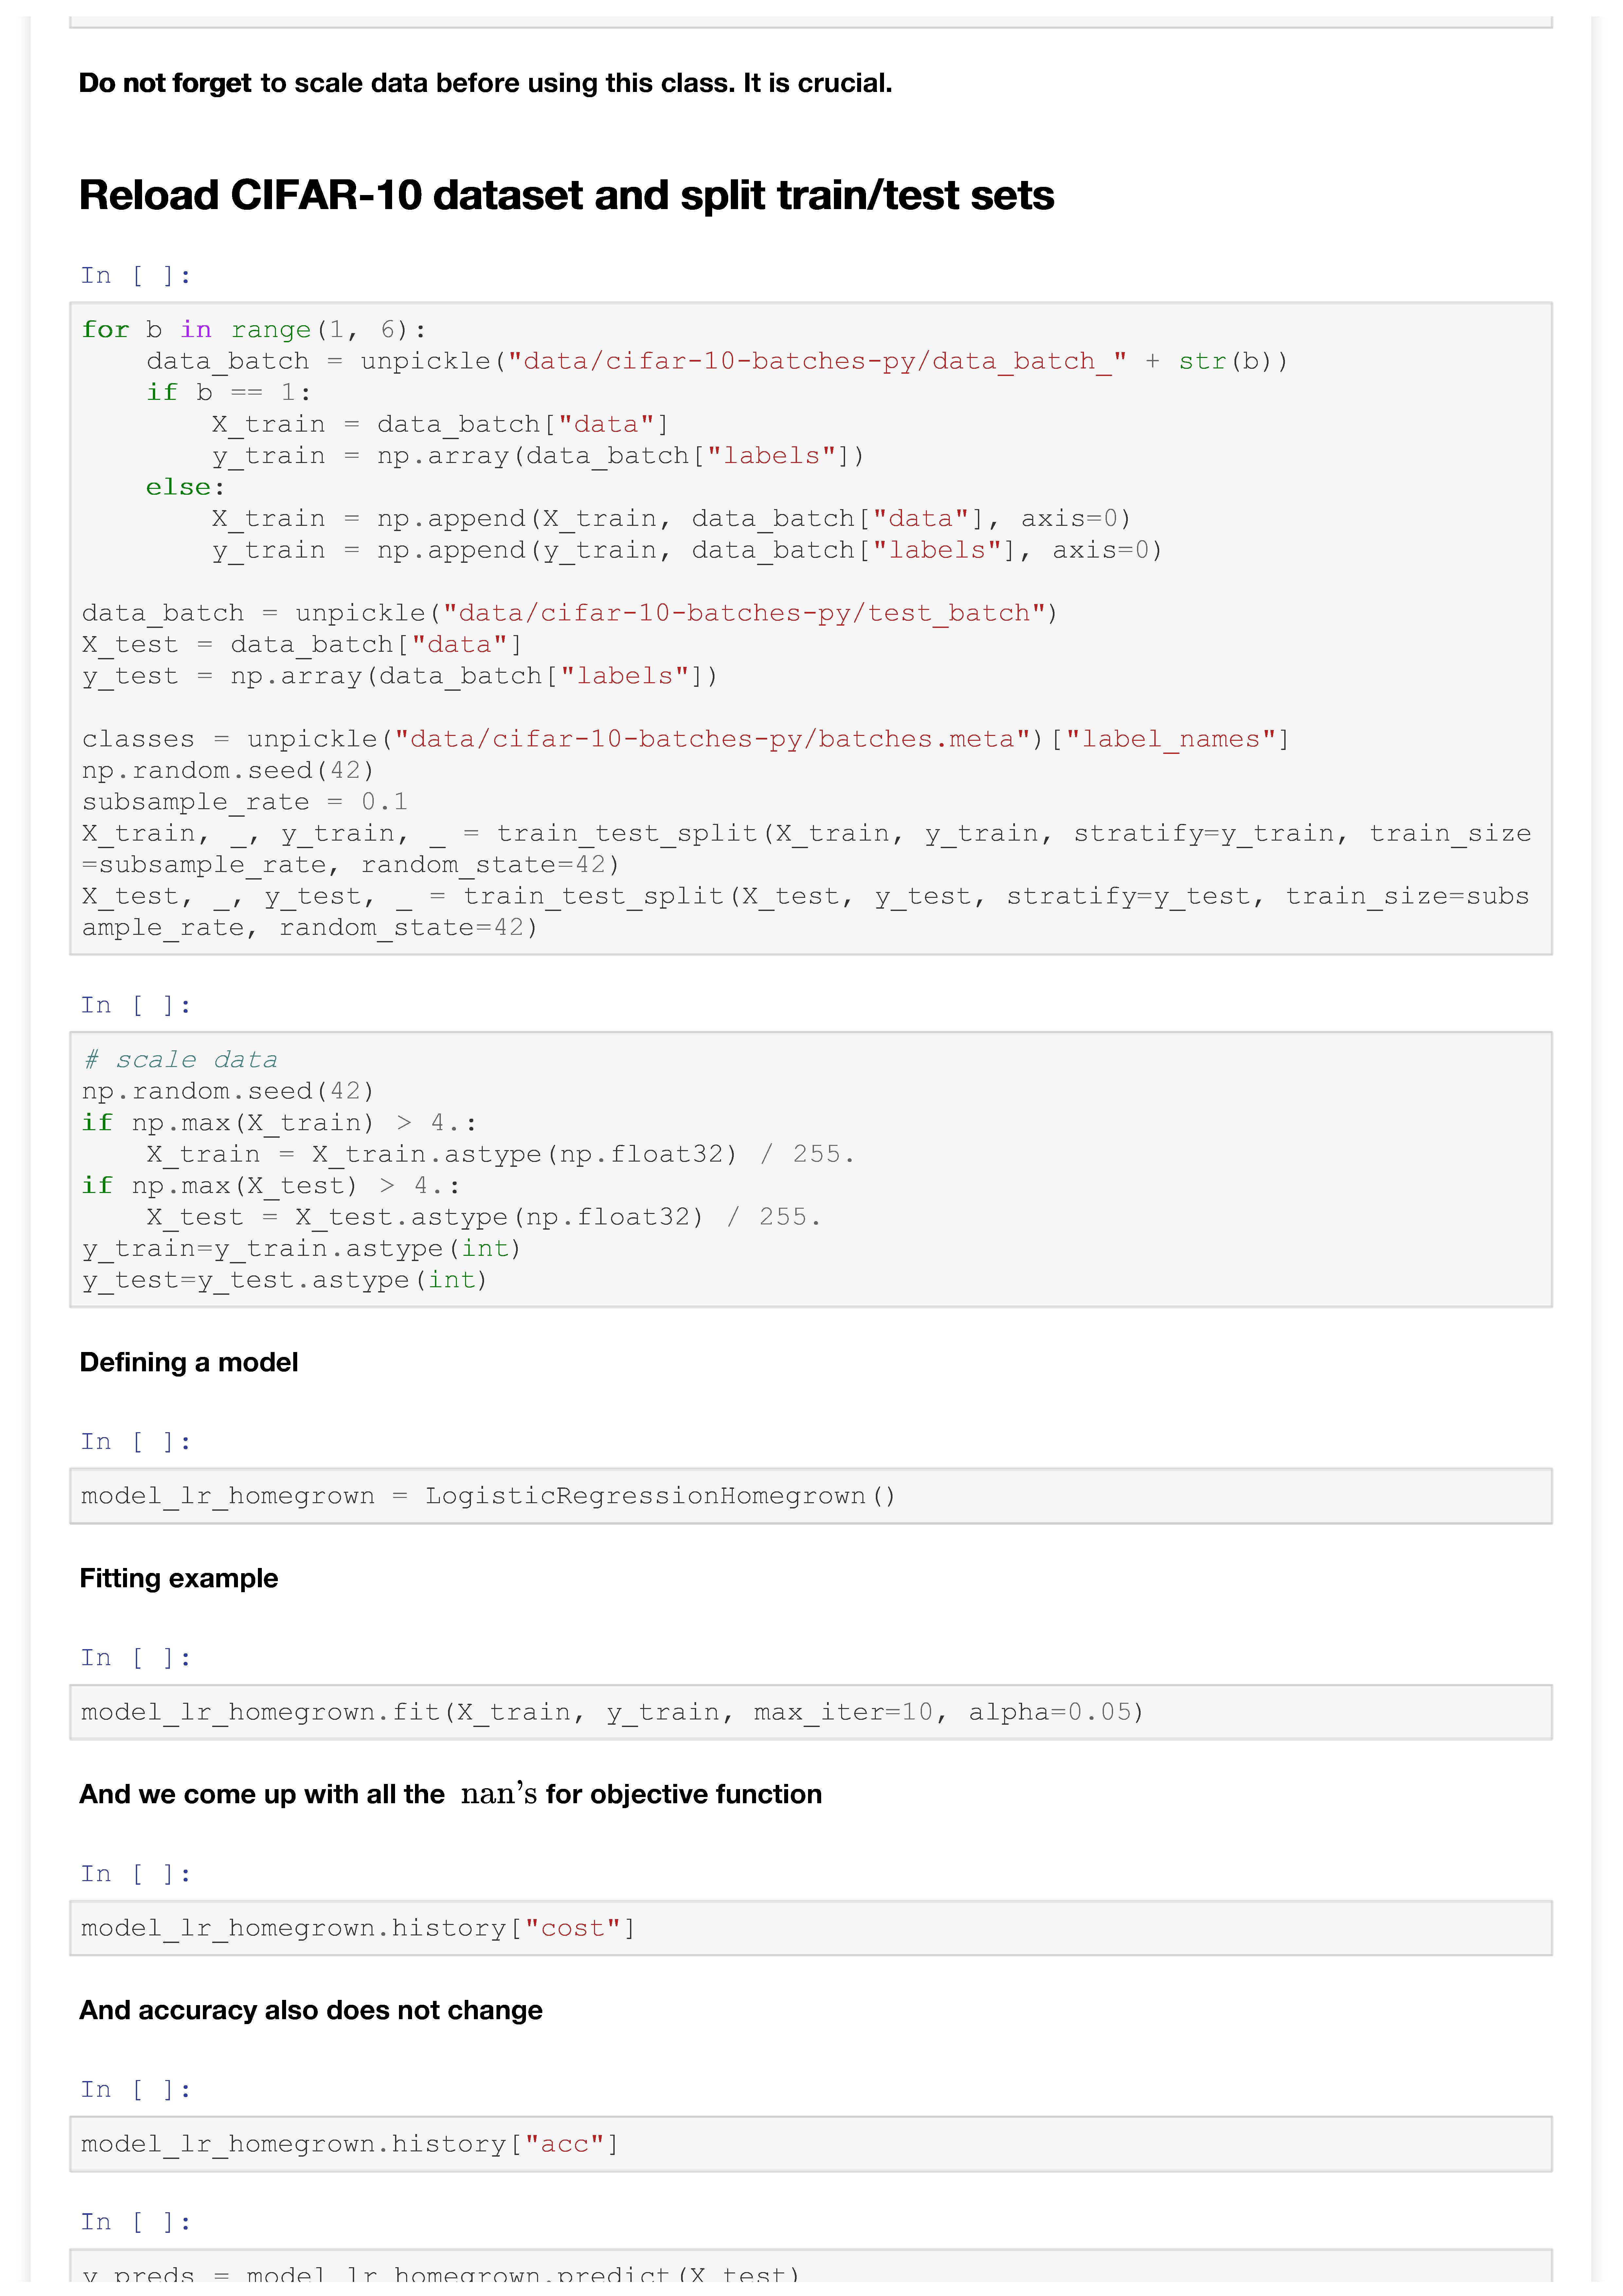
Task: Click 'And accuracy also does not change' text
Action: pos(311,2011)
